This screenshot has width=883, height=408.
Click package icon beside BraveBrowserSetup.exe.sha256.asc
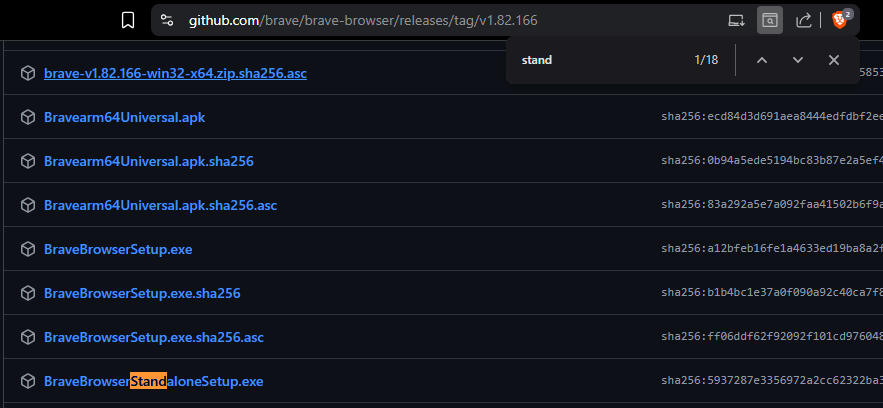point(28,337)
